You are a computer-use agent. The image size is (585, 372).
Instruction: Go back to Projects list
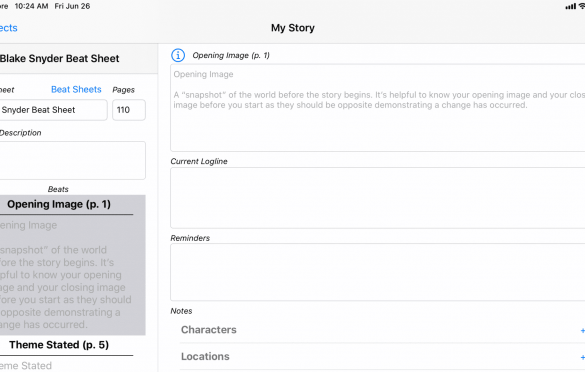click(x=8, y=28)
